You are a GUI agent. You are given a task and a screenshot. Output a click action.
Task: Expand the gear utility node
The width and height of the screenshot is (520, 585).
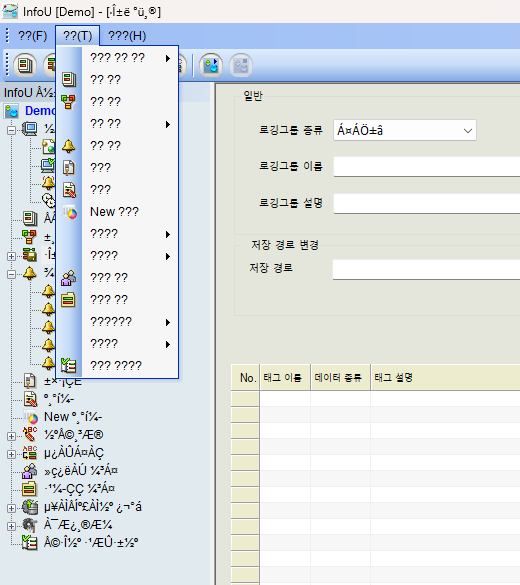point(11,526)
